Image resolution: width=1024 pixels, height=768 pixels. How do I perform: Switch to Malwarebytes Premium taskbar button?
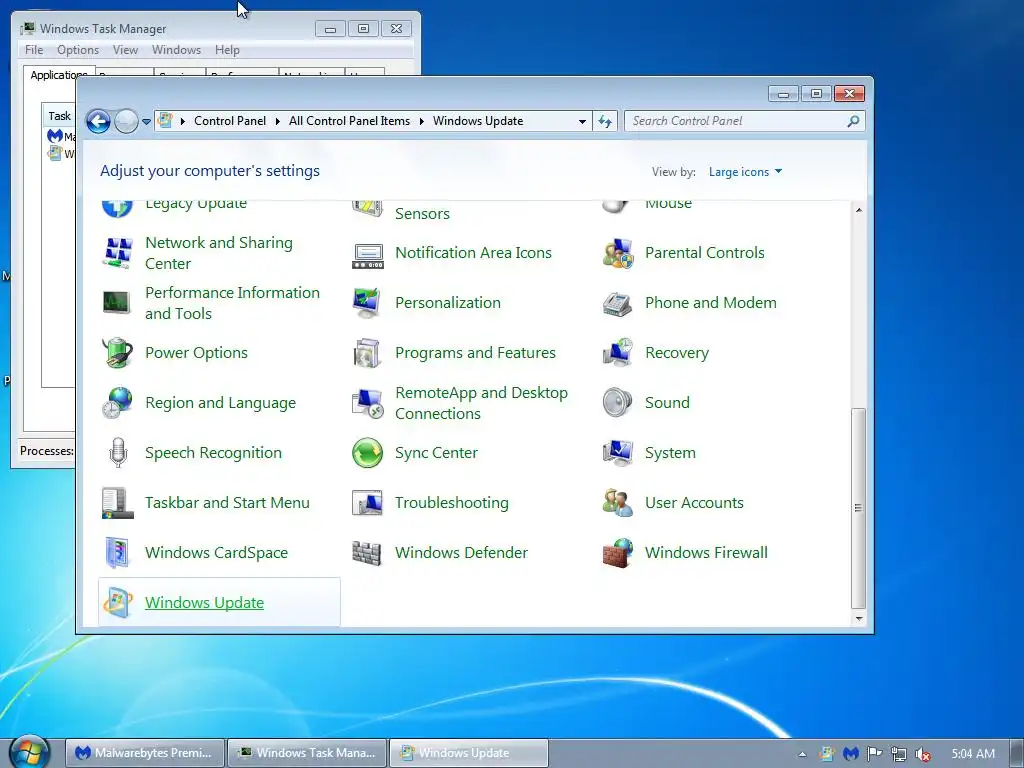[x=145, y=753]
